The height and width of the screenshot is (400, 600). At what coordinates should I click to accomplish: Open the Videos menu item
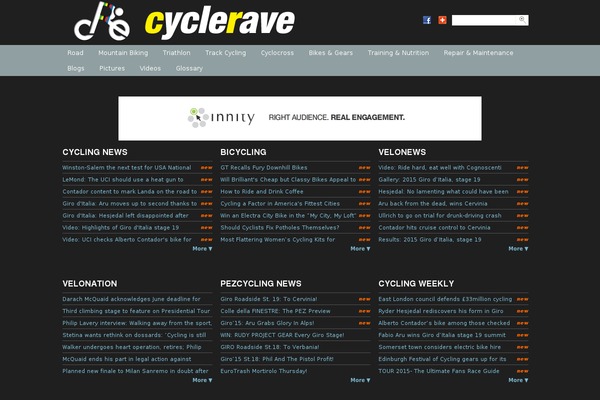click(150, 68)
